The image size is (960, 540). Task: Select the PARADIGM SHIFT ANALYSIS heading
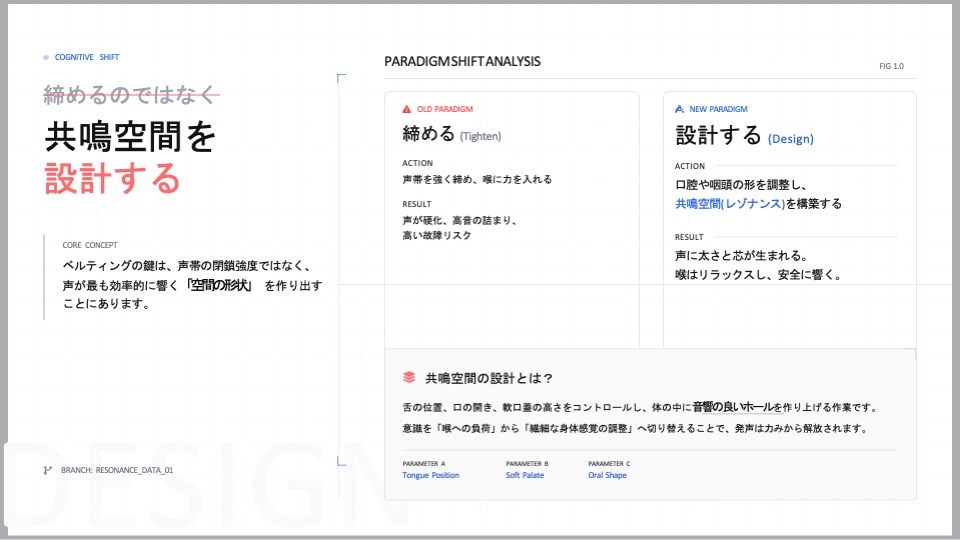click(x=462, y=61)
